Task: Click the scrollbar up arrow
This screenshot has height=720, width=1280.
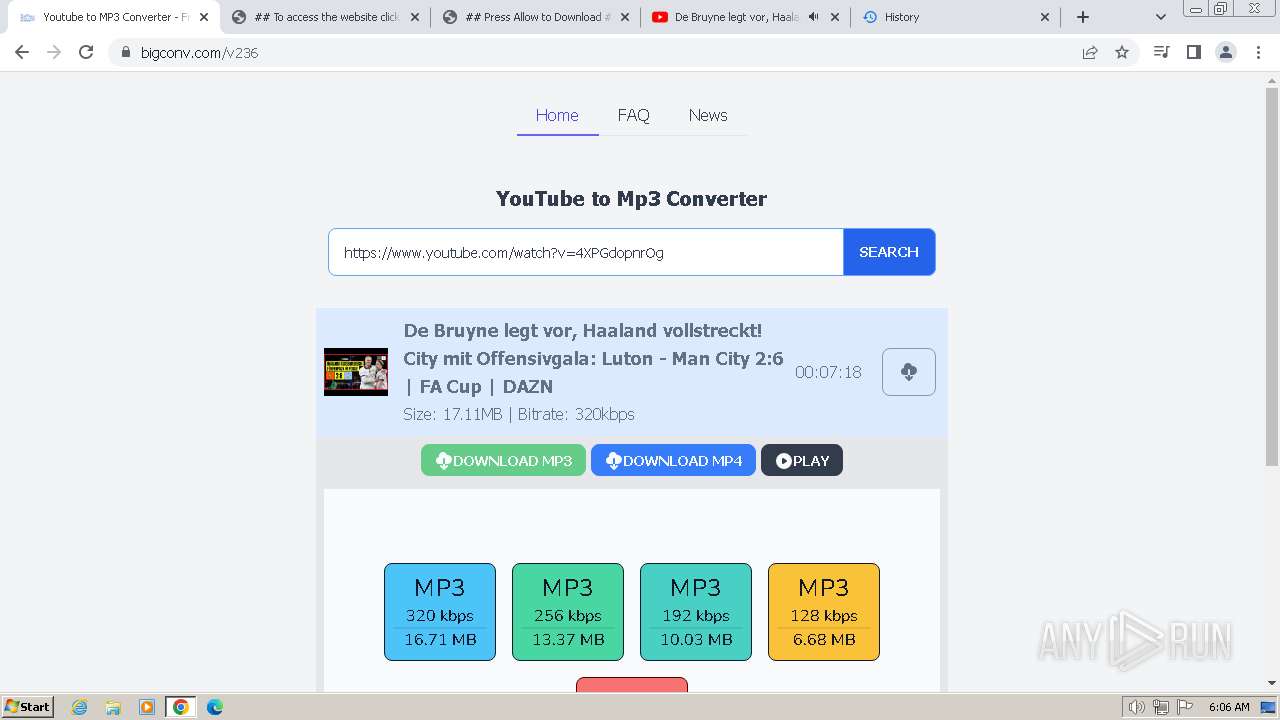Action: [x=1272, y=80]
